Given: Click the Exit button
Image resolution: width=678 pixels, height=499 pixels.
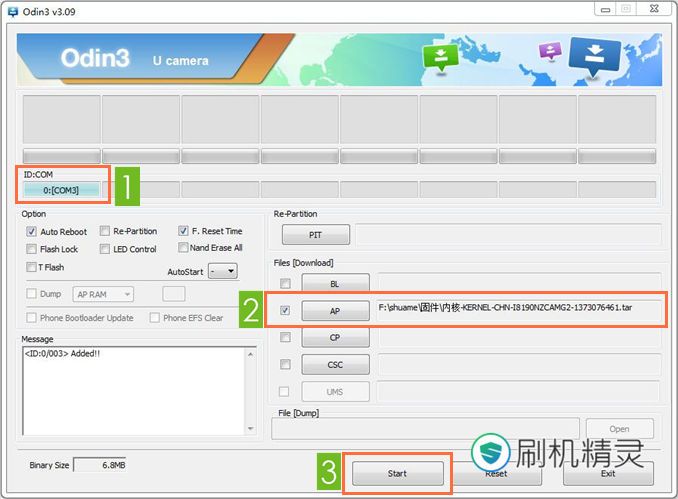Looking at the screenshot, I should [x=608, y=474].
